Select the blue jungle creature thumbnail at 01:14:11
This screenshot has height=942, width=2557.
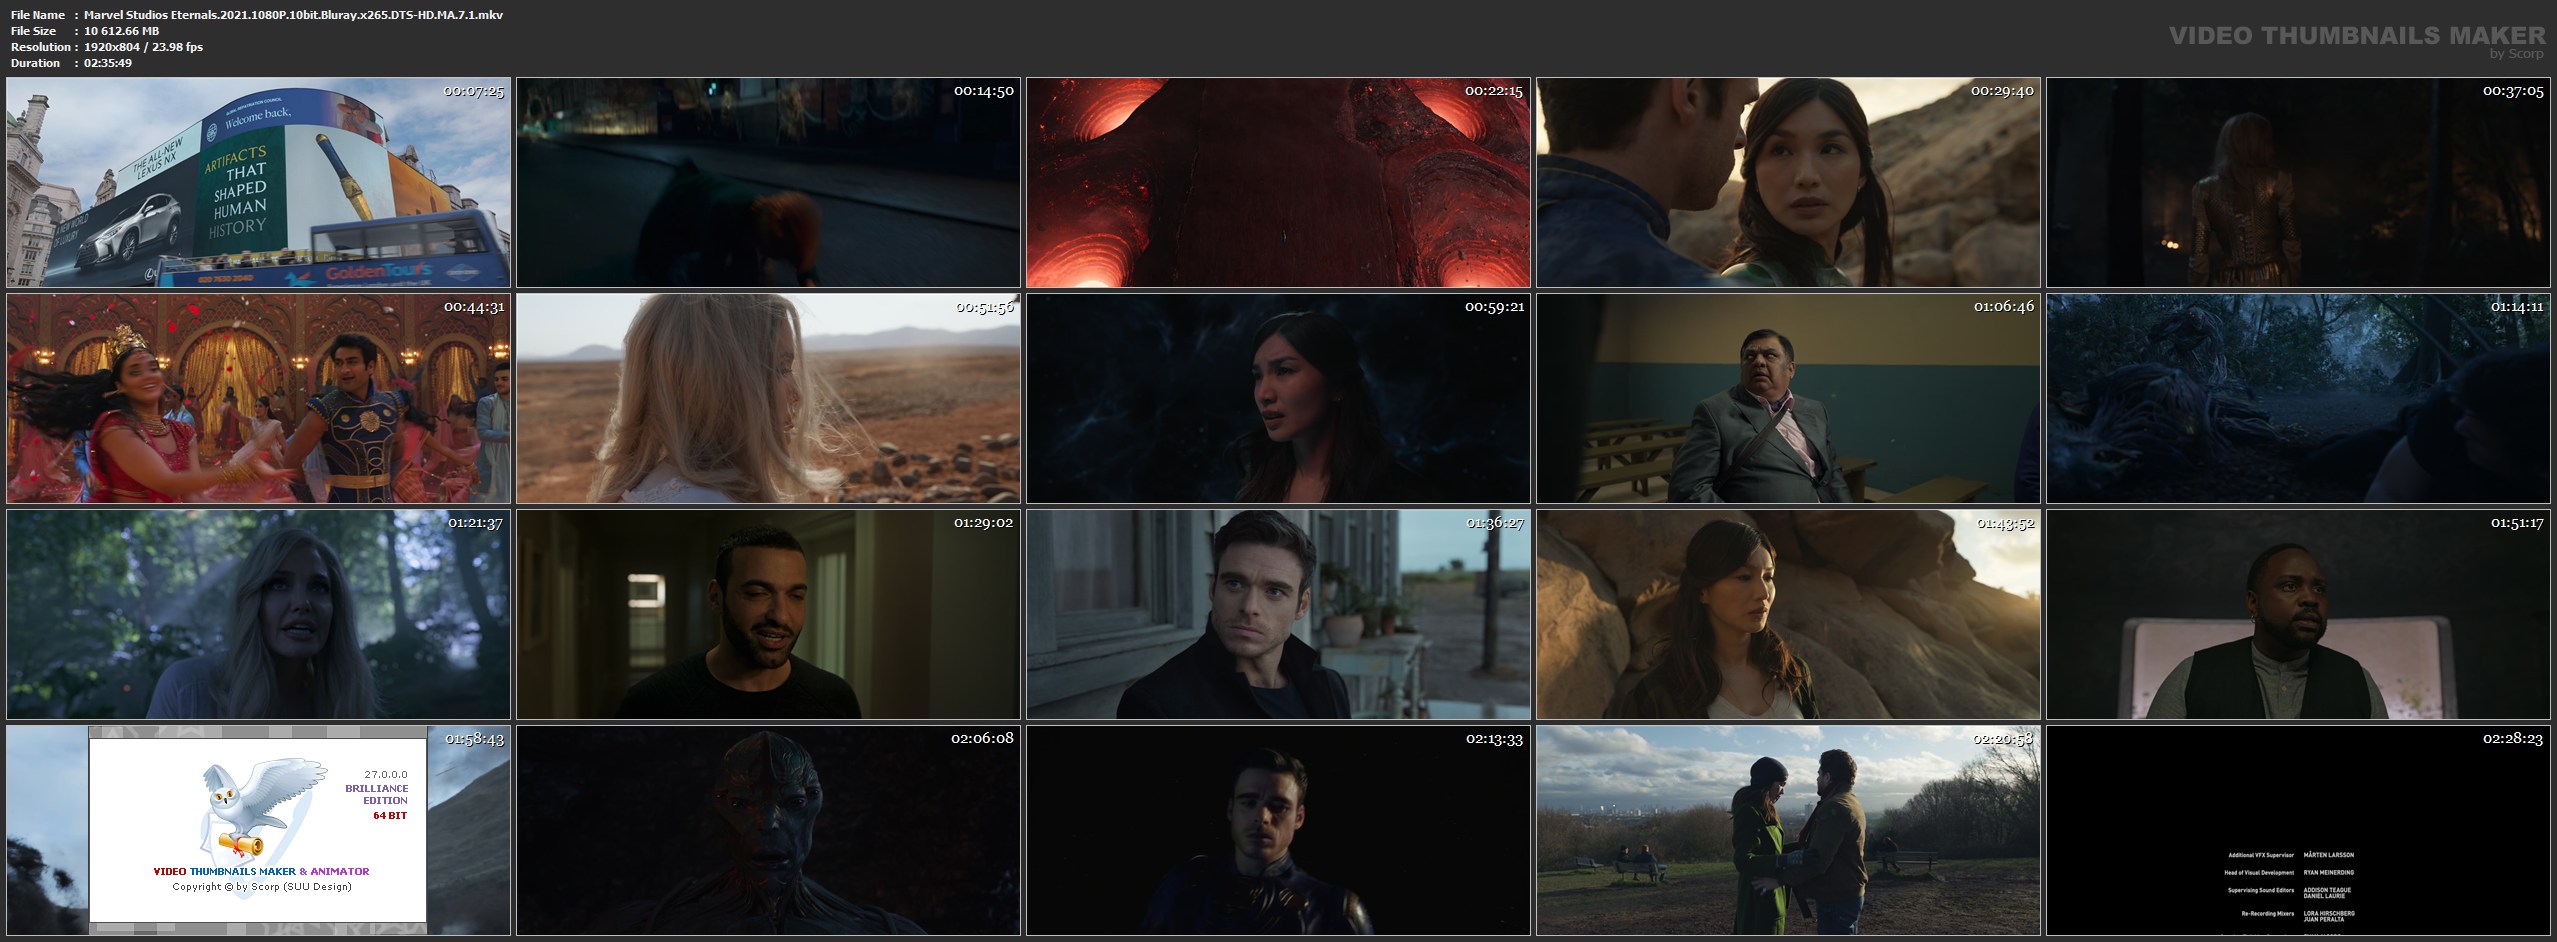(x=2298, y=399)
